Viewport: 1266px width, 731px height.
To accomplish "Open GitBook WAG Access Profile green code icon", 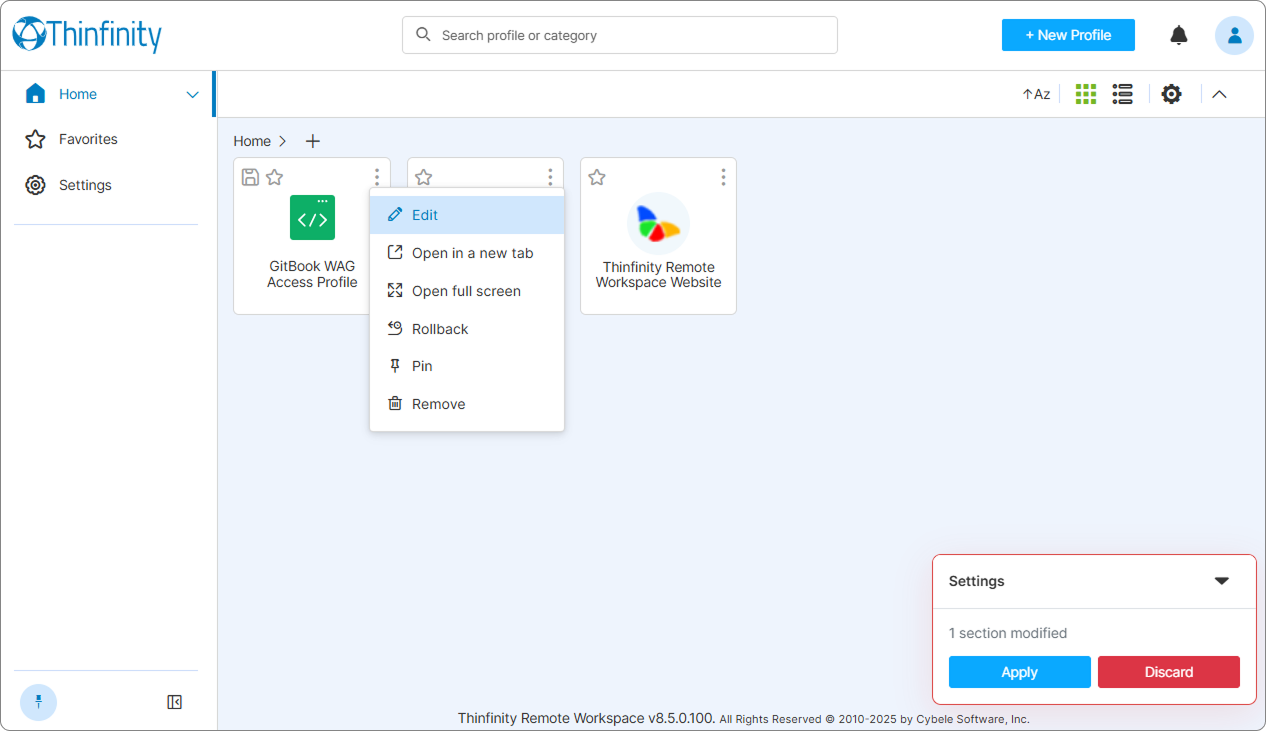I will 312,217.
